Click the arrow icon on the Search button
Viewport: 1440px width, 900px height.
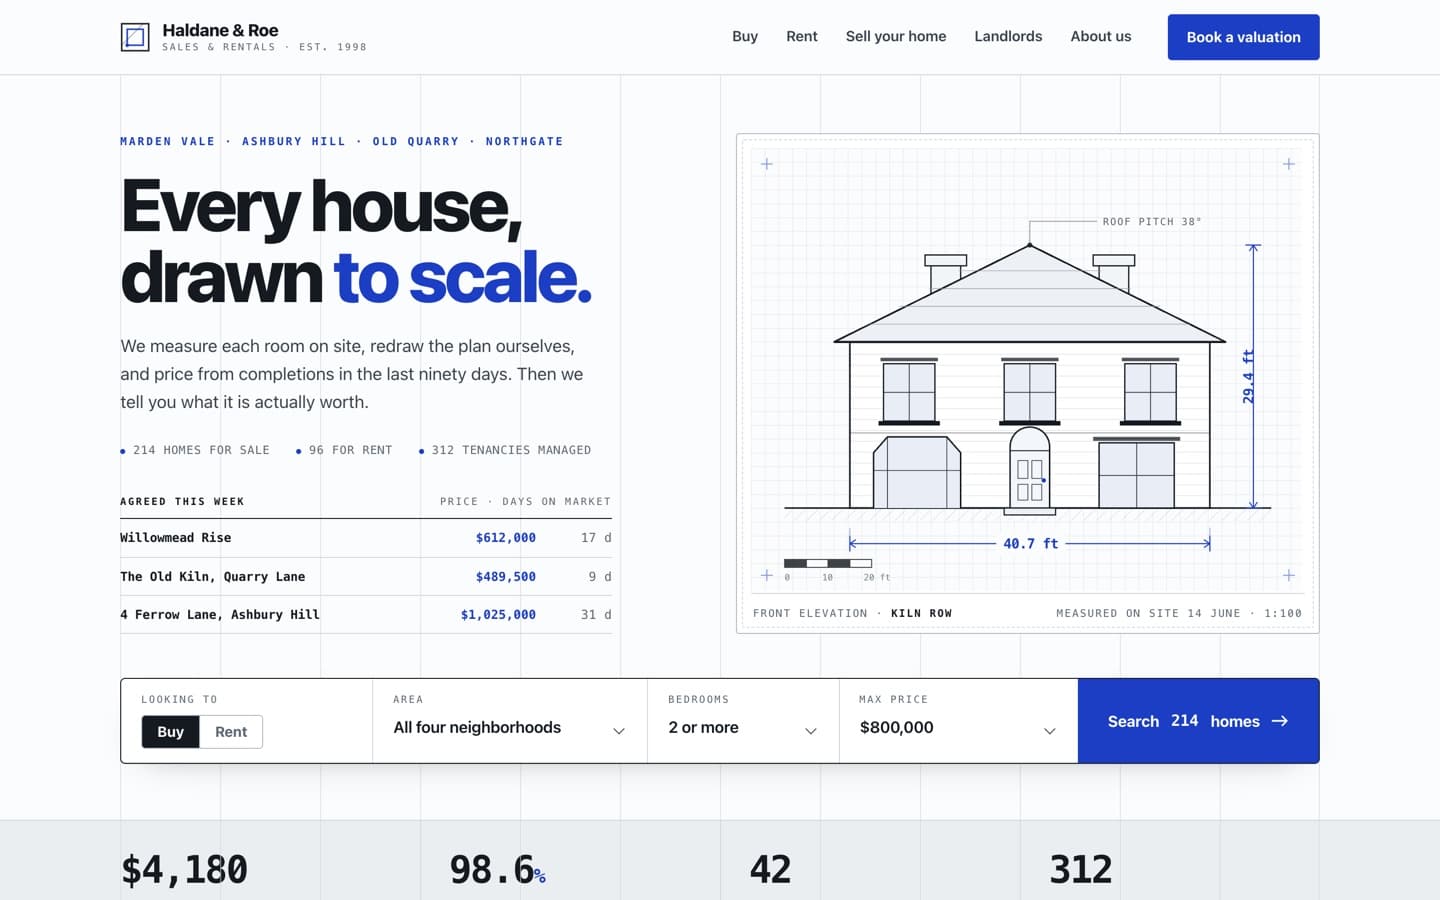(1280, 721)
